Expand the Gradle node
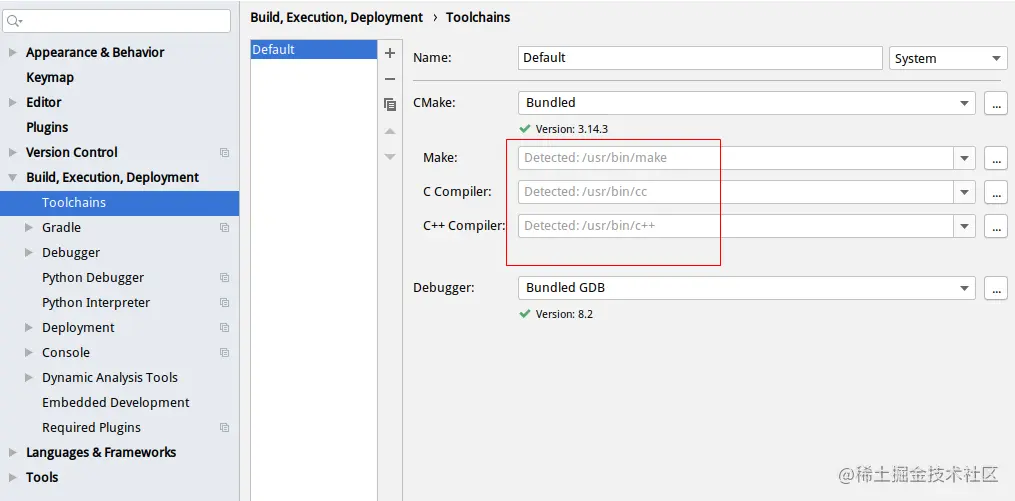The image size is (1015, 501). [x=28, y=228]
